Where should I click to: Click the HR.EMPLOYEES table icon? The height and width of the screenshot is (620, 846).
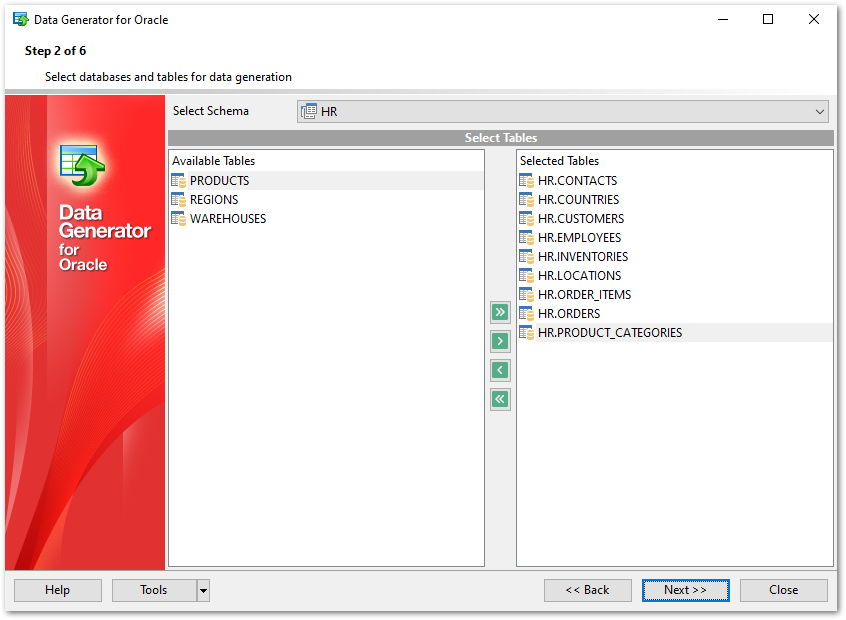pos(526,237)
